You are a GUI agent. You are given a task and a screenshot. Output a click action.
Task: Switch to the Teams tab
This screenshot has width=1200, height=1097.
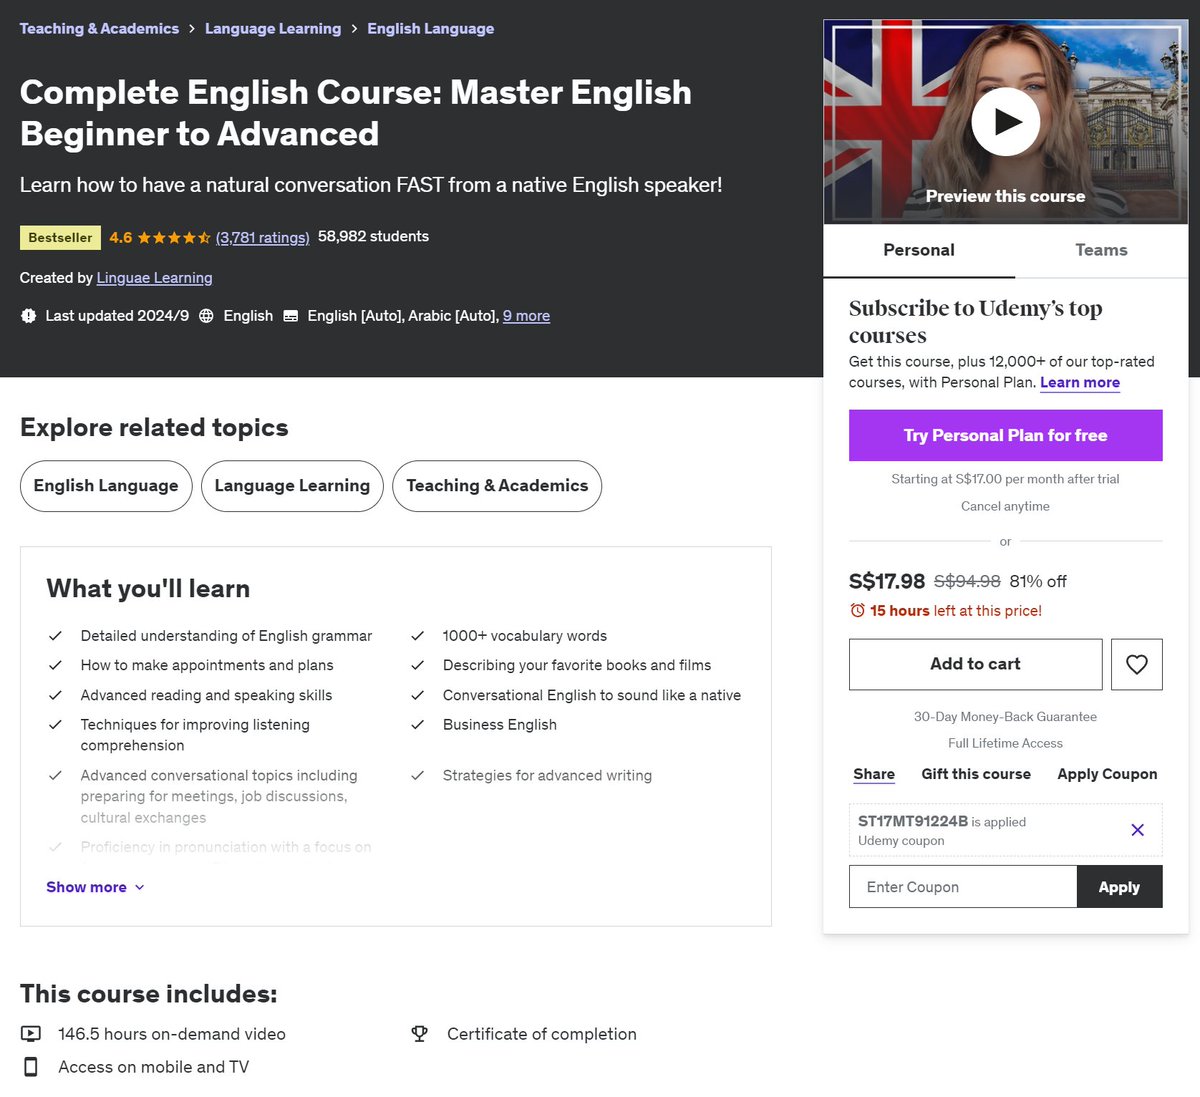1101,250
